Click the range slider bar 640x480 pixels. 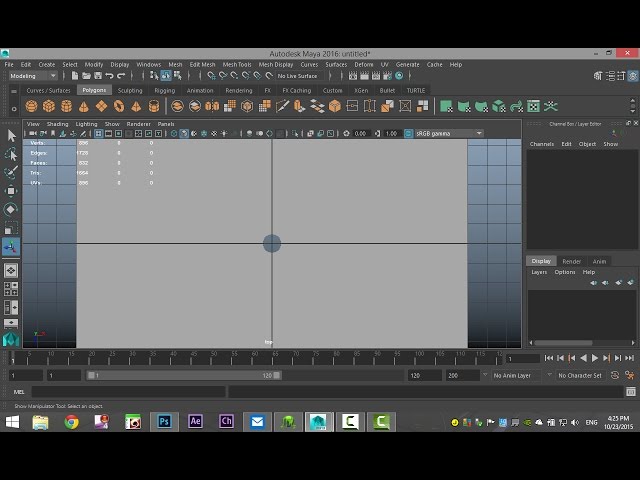(184, 375)
